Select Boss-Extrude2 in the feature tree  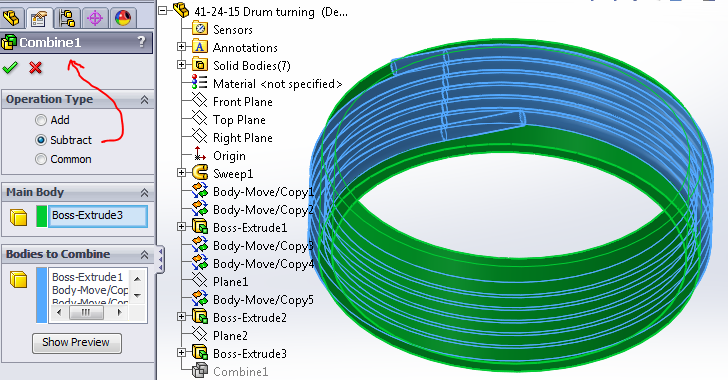pos(249,318)
